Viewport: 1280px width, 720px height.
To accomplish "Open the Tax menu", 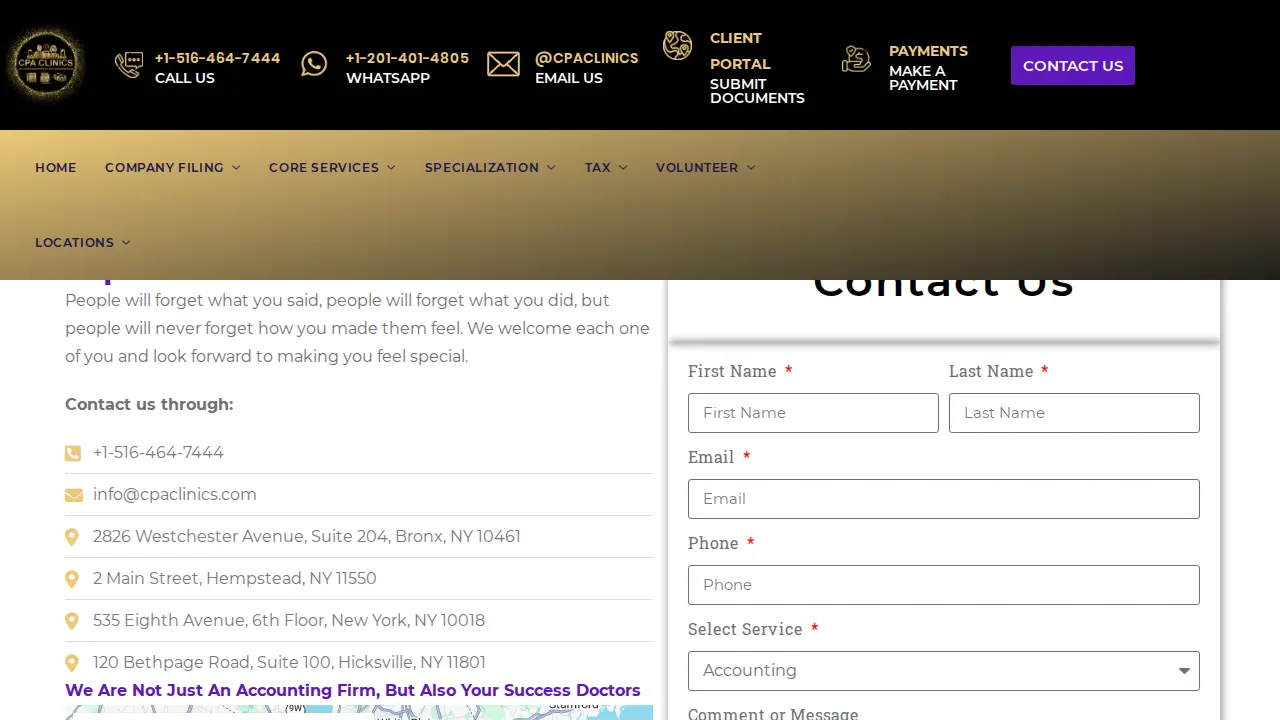I will pos(606,167).
